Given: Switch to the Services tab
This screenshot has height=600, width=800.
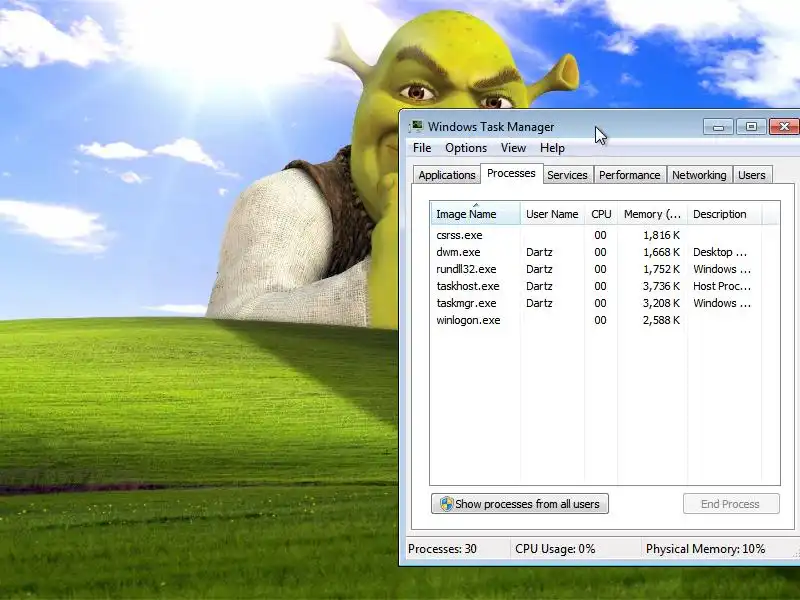Looking at the screenshot, I should pos(567,175).
